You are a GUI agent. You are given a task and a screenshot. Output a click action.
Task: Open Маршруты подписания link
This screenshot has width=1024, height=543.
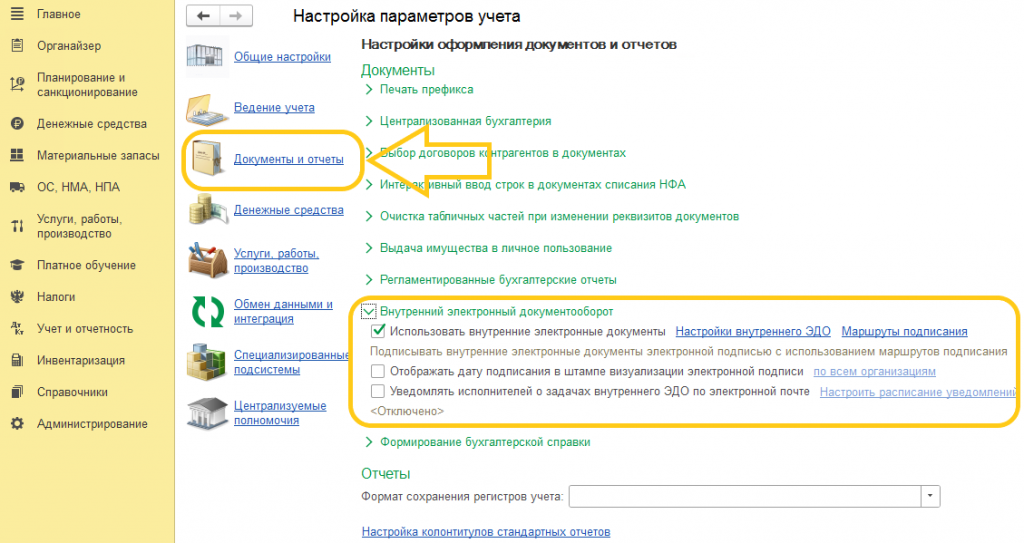904,331
